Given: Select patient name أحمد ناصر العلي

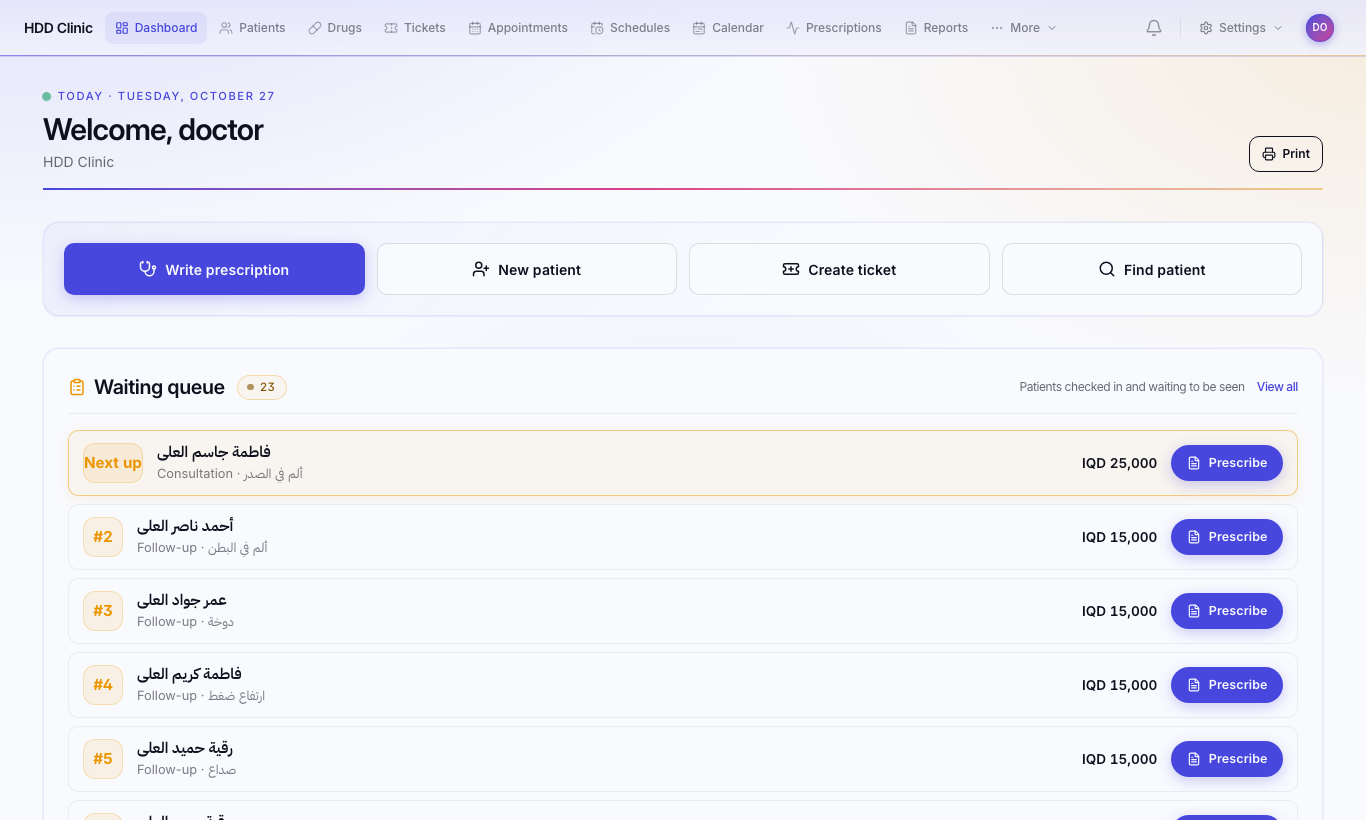Looking at the screenshot, I should click(185, 526).
